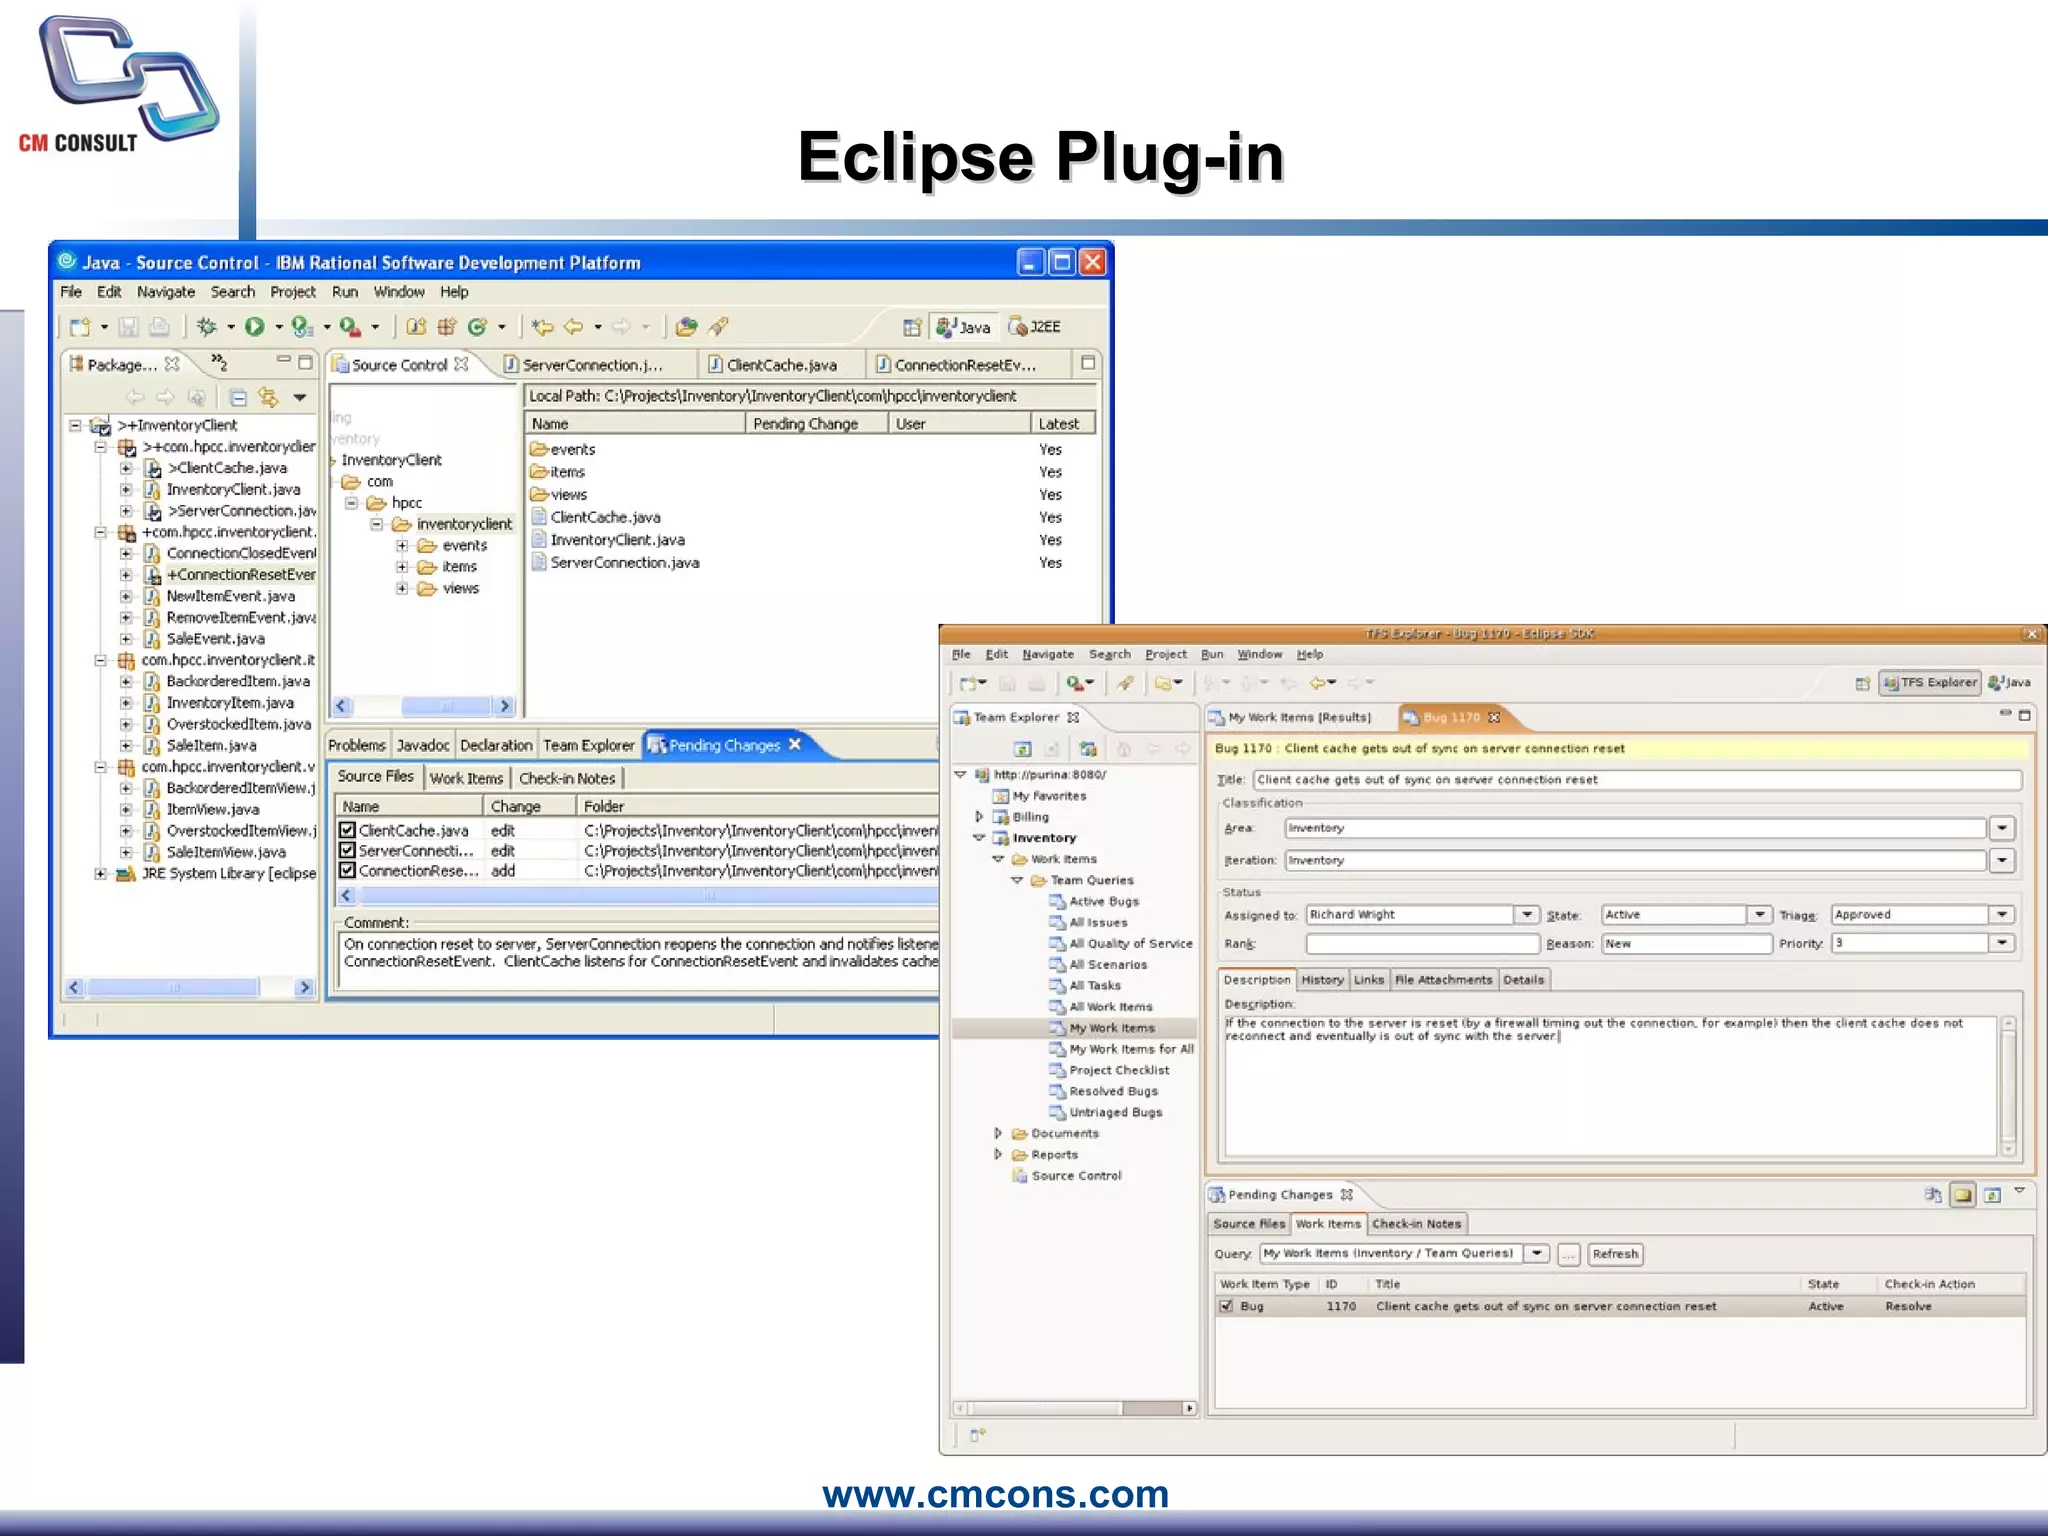
Task: Open the J2EE perspective
Action: 1035,327
